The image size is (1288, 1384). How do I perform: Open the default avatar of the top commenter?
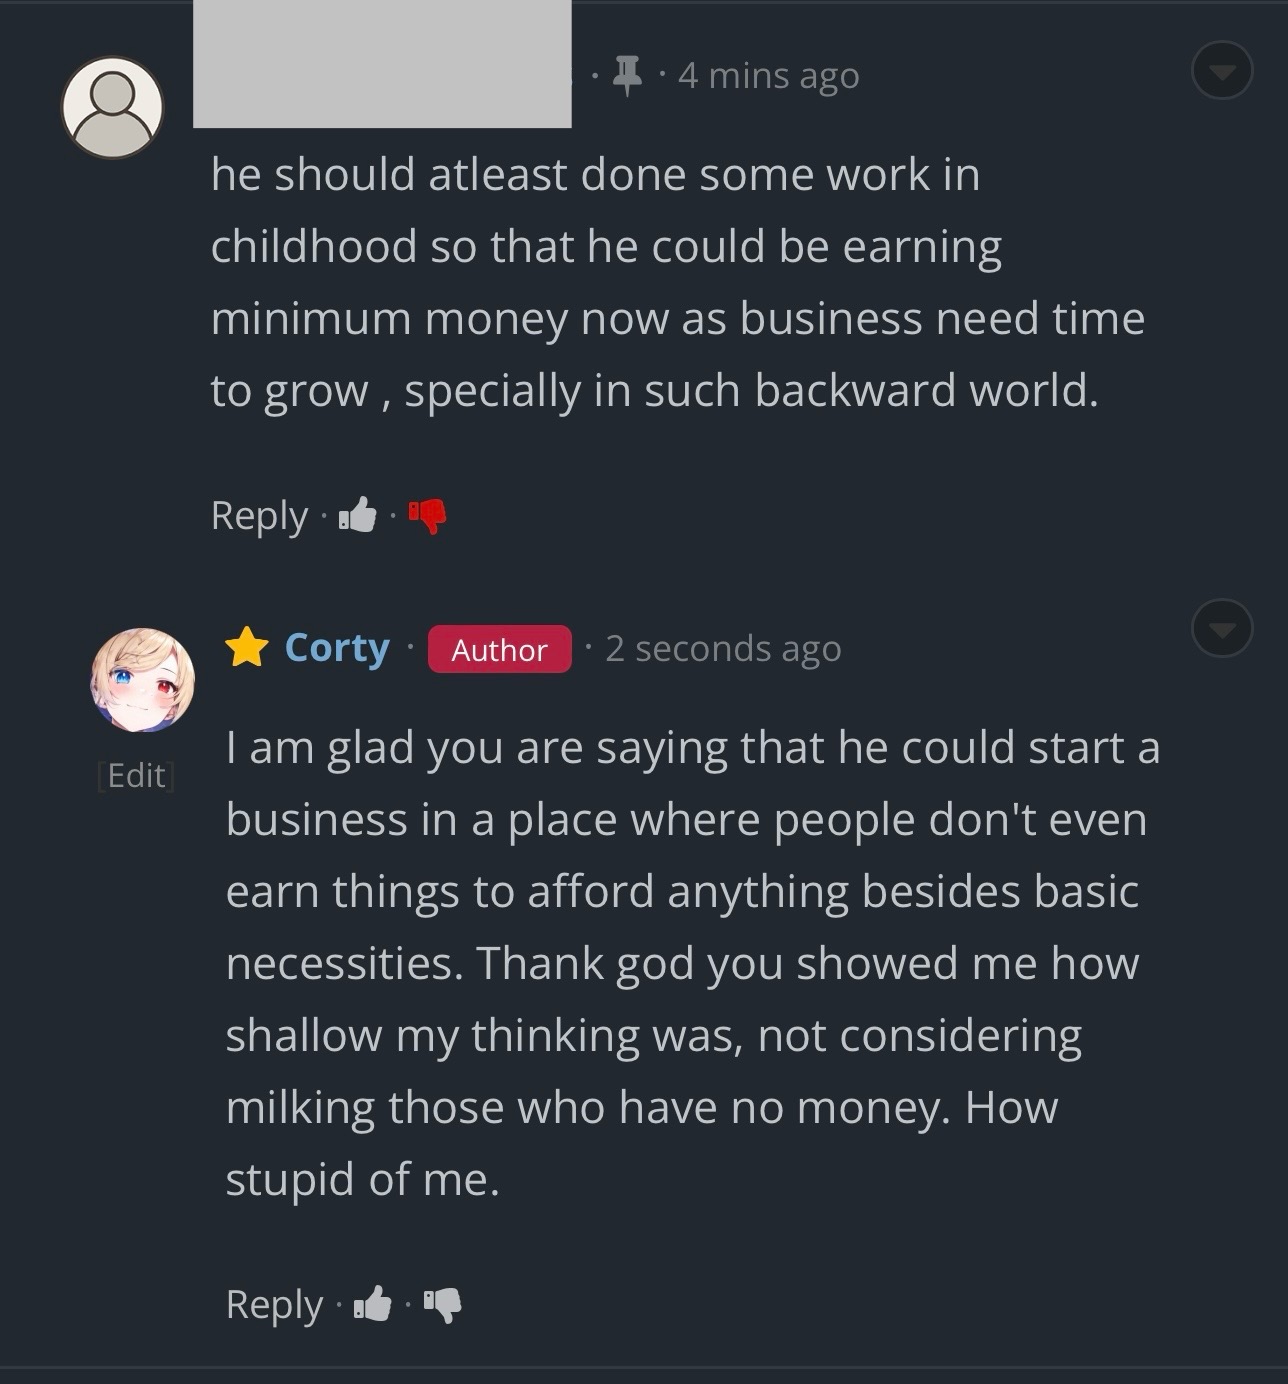click(112, 107)
